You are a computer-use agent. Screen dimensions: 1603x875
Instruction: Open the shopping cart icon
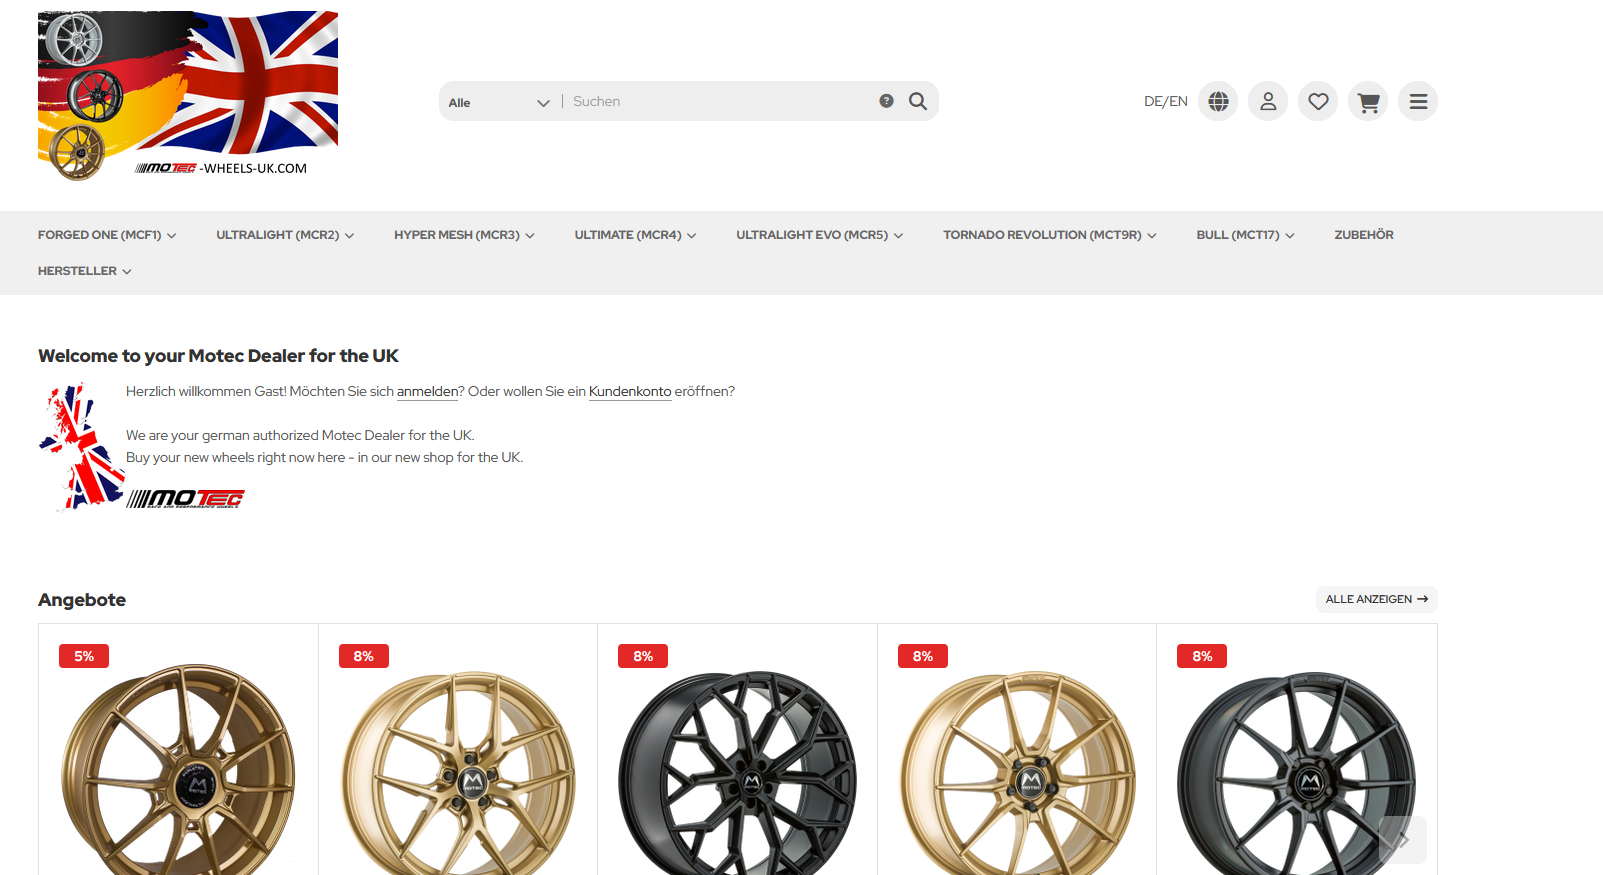point(1368,101)
